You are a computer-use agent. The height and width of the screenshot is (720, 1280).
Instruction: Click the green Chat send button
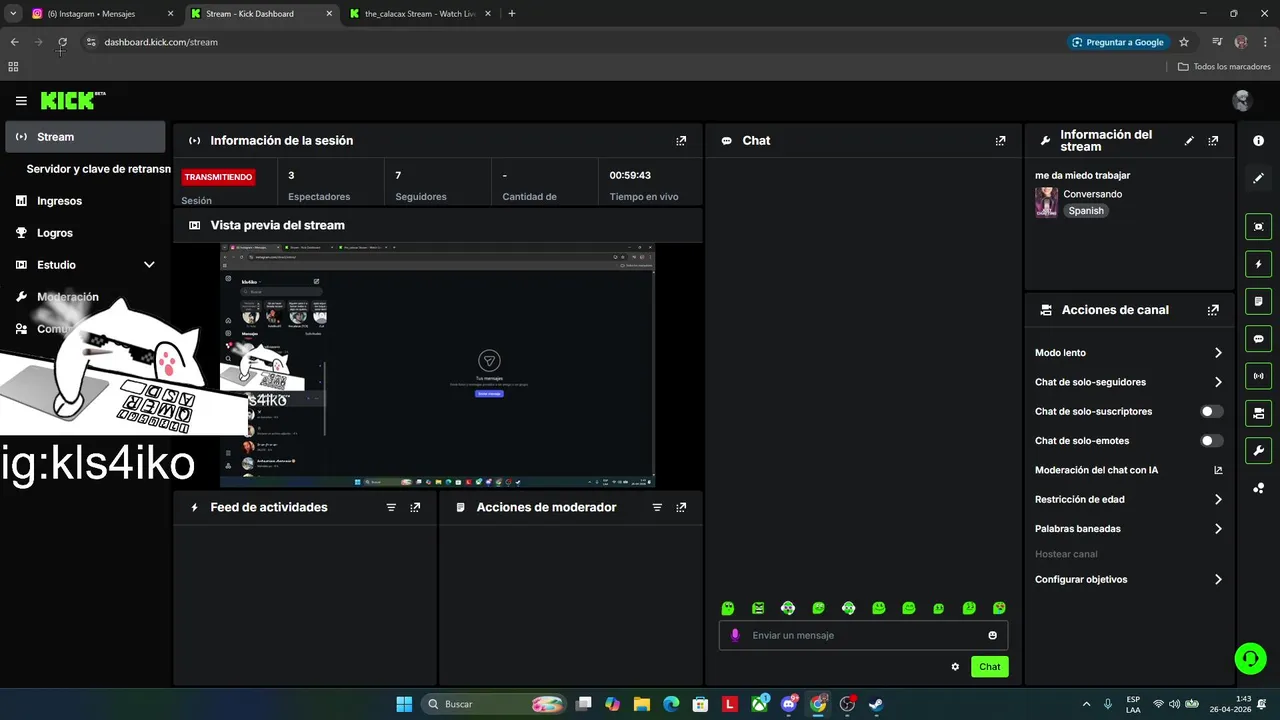[990, 667]
